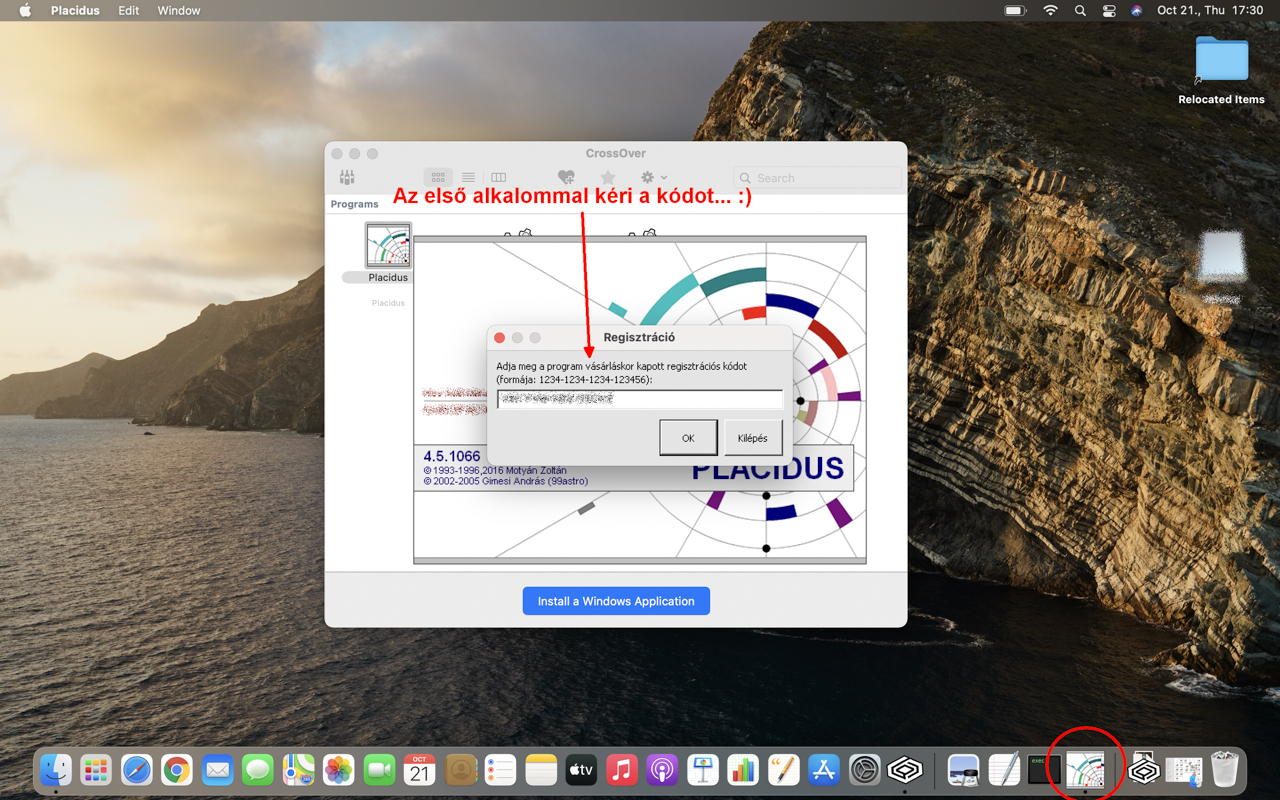Open the black exec terminal icon in Dock

coord(1044,770)
